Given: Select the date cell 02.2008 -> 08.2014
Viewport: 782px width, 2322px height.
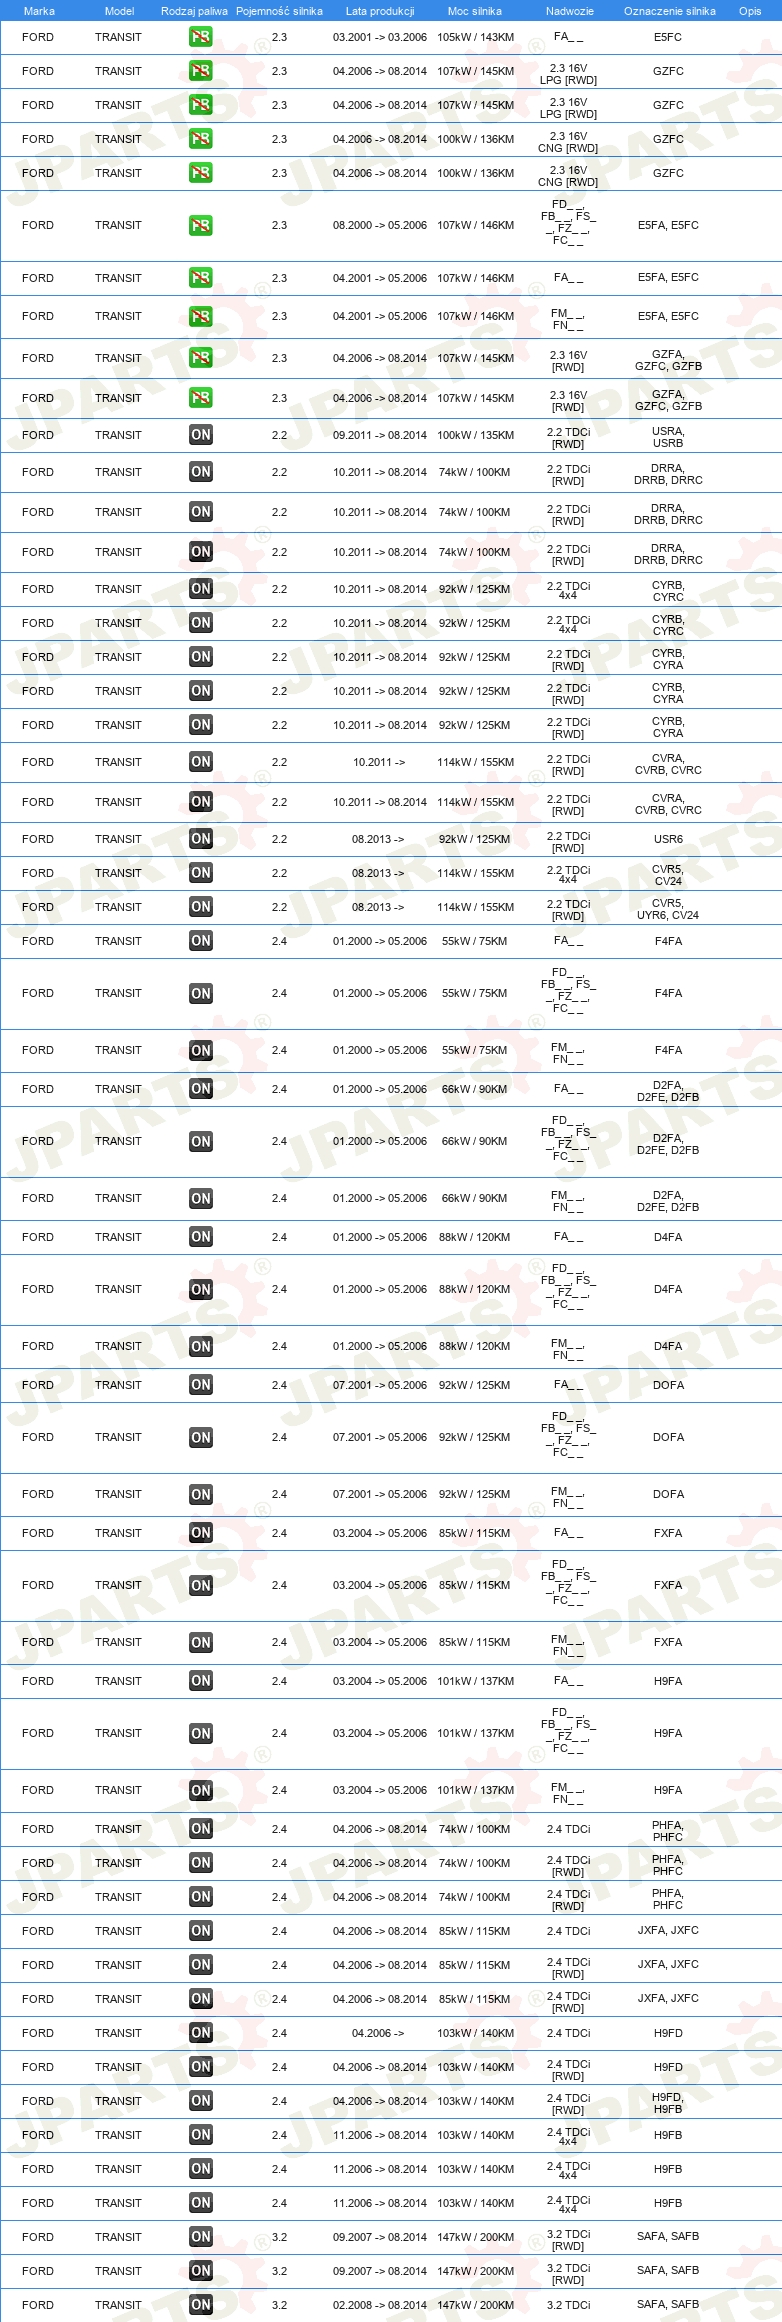Looking at the screenshot, I should (x=380, y=2305).
